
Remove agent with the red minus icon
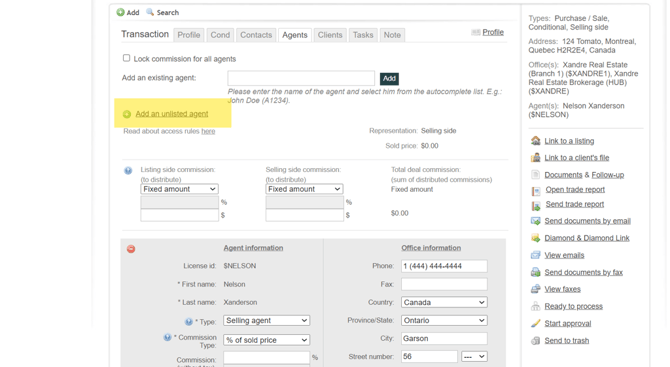[x=131, y=249]
